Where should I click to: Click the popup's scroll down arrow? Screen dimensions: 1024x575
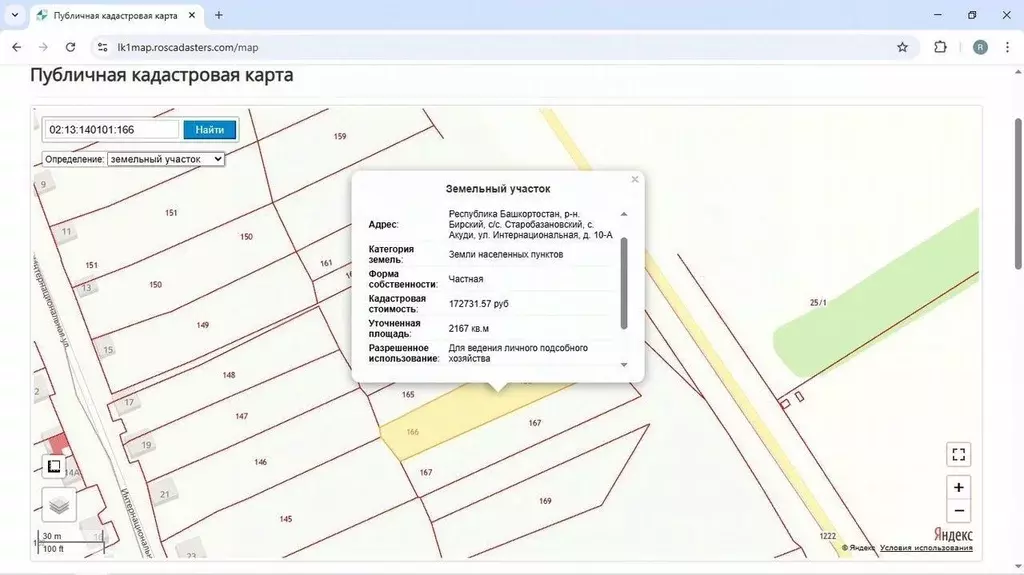pos(624,365)
